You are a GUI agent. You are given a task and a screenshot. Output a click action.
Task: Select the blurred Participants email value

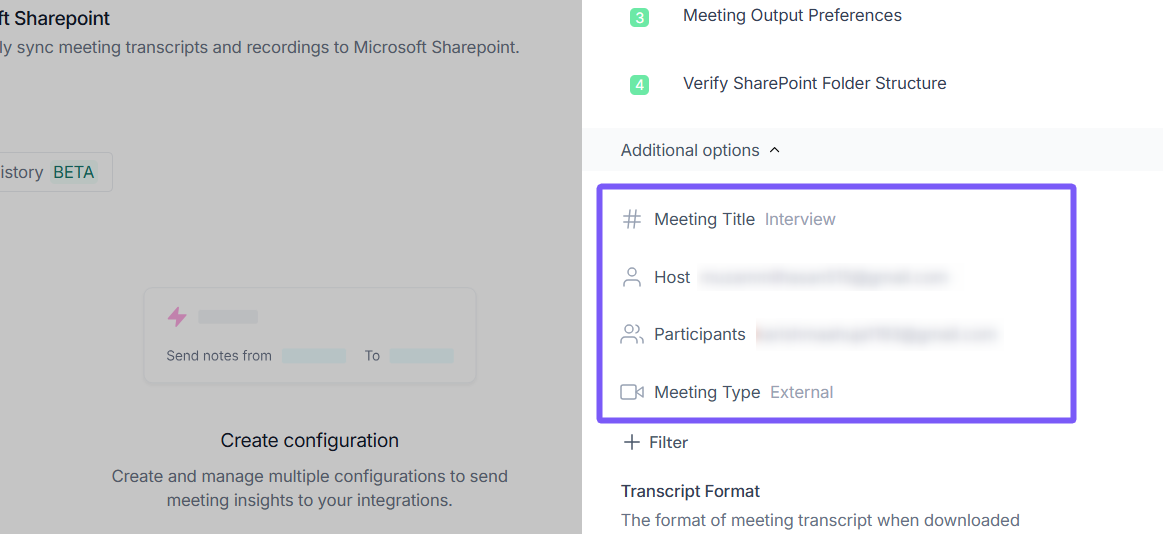pos(877,335)
